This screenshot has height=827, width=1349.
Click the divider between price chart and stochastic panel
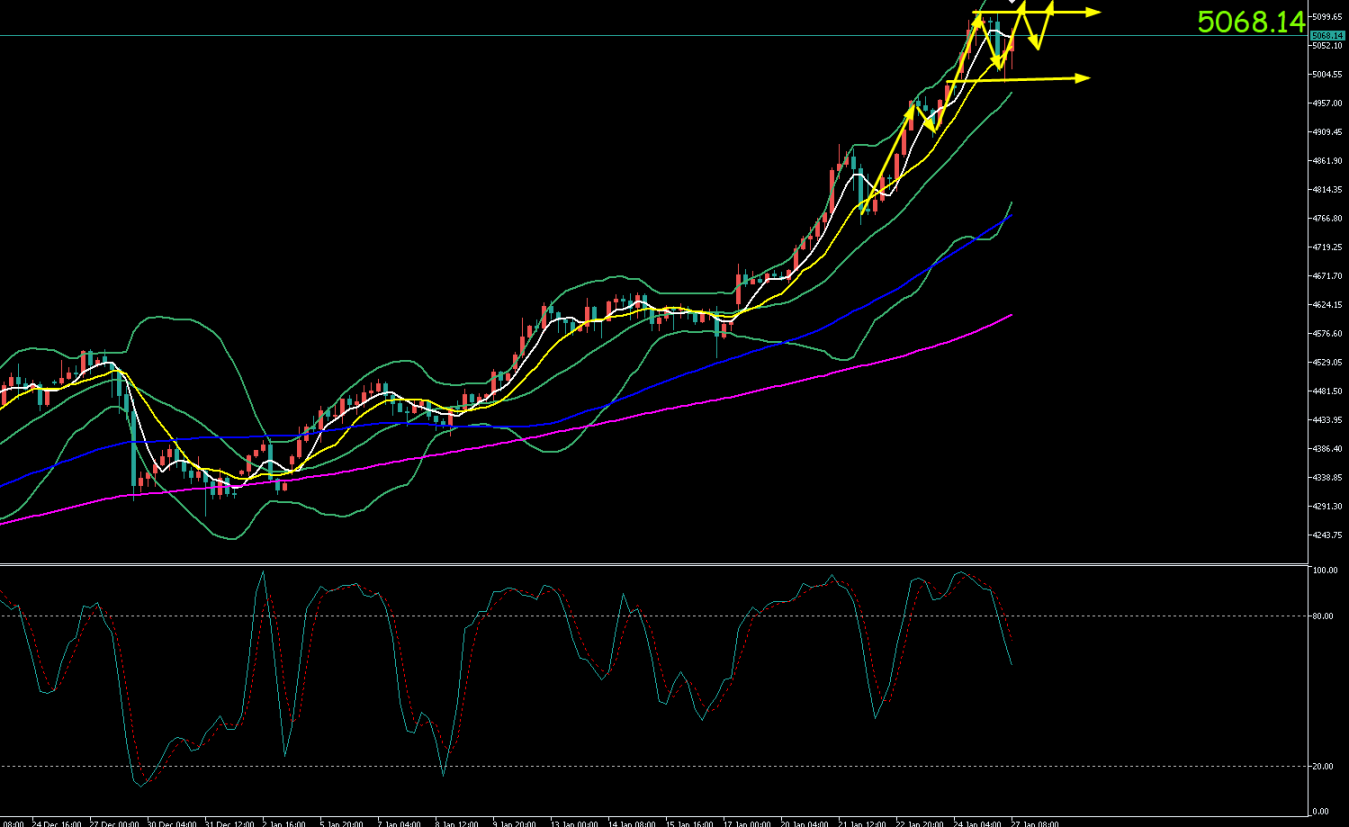click(654, 564)
